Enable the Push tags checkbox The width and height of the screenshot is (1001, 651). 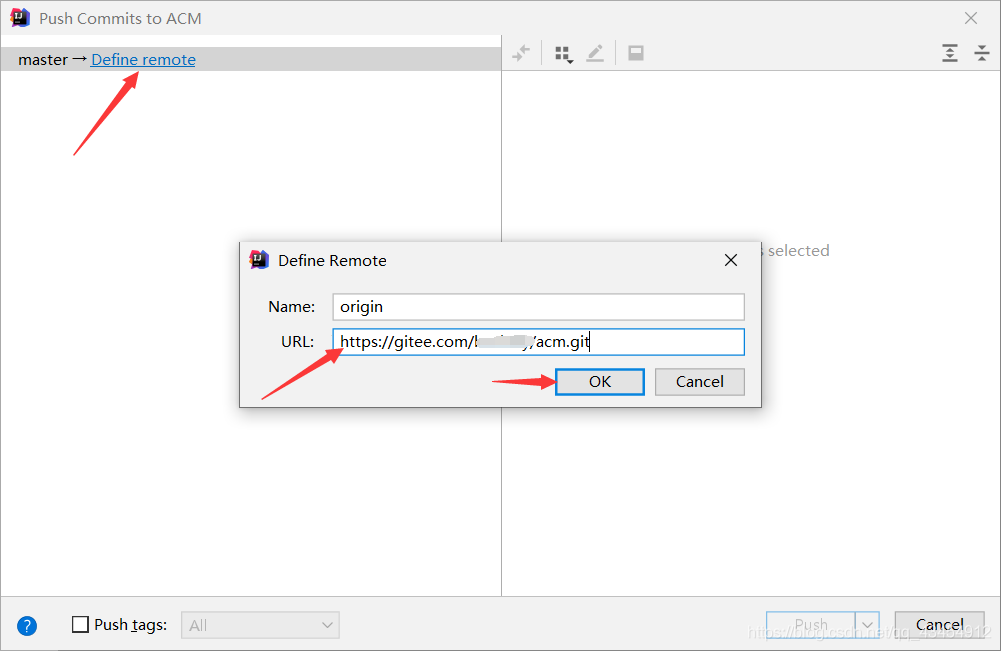pyautogui.click(x=80, y=624)
